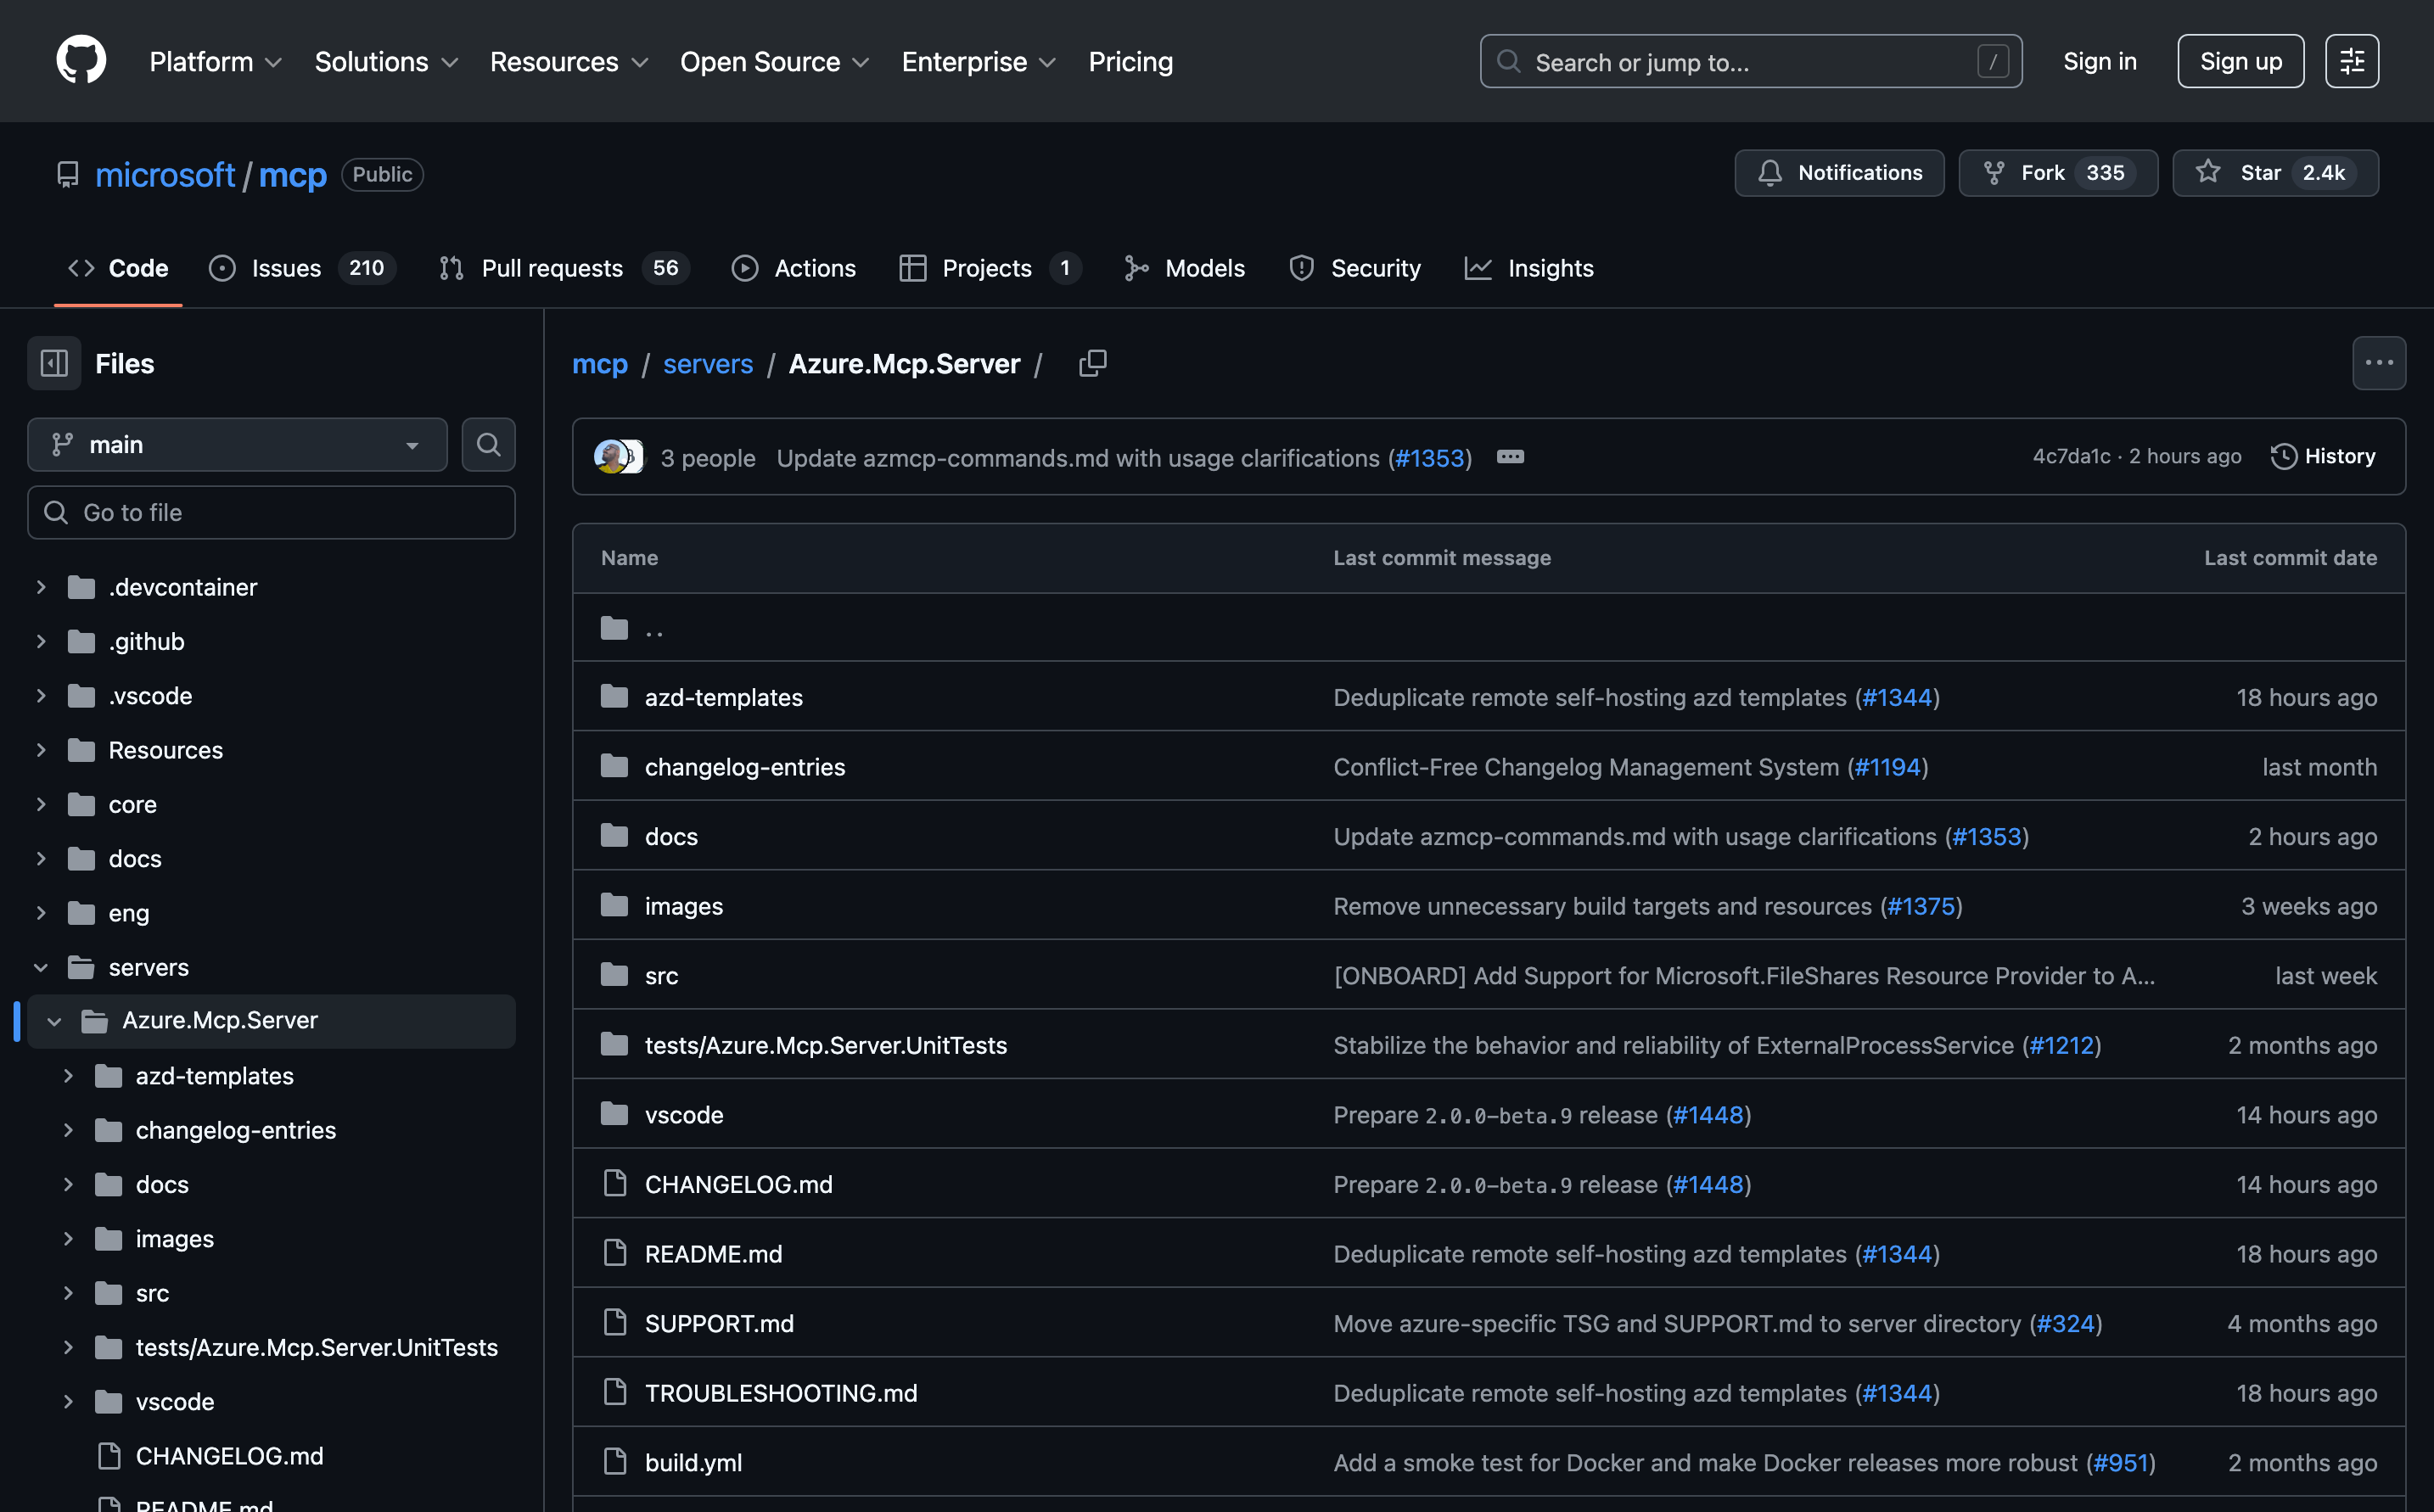
Task: Click the Go to file field
Action: 271,512
